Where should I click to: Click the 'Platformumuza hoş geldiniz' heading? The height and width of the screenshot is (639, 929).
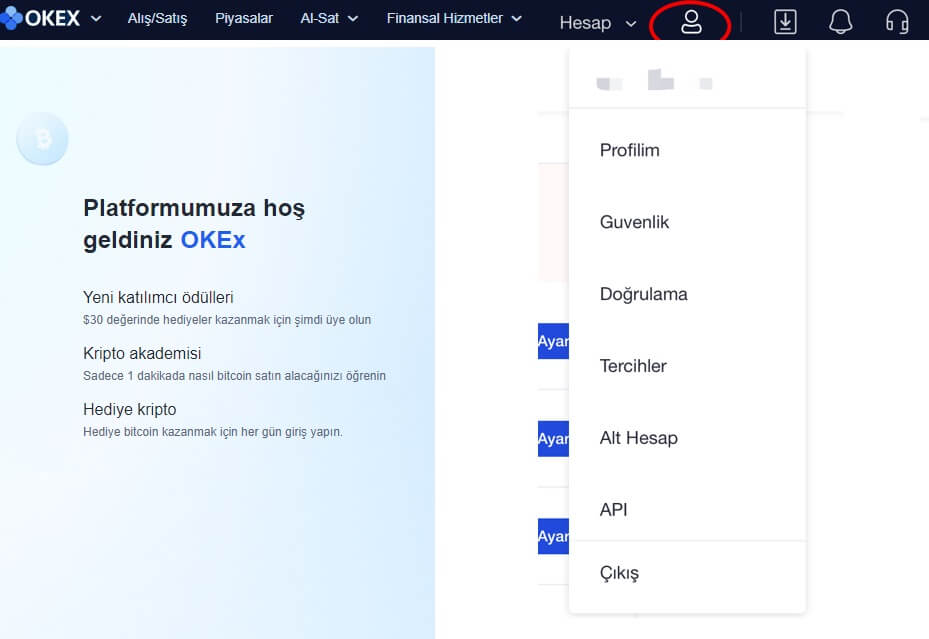[194, 224]
